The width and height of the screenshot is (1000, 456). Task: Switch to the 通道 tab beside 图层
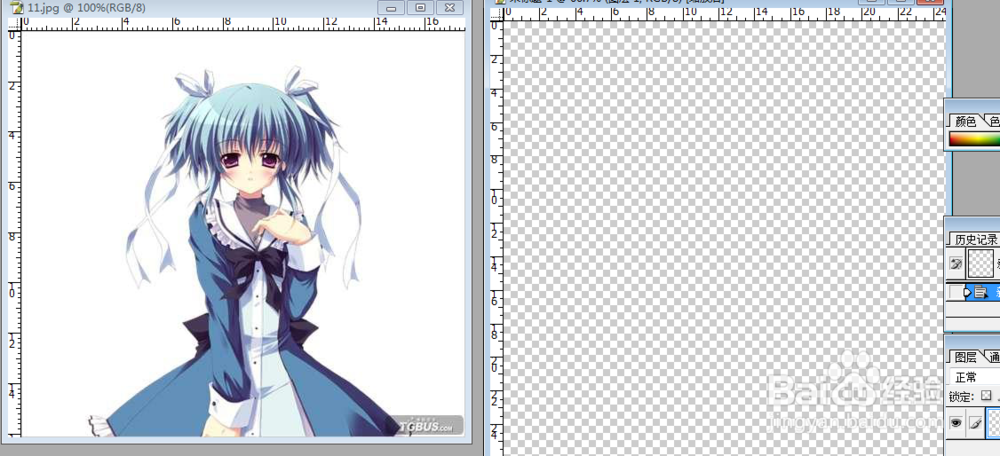click(x=994, y=357)
